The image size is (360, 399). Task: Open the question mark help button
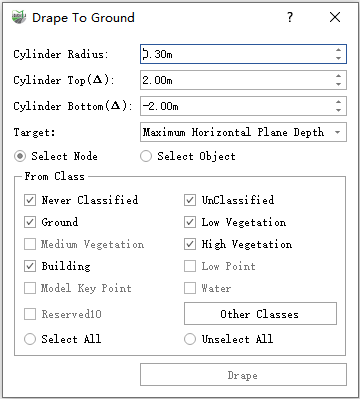click(290, 17)
